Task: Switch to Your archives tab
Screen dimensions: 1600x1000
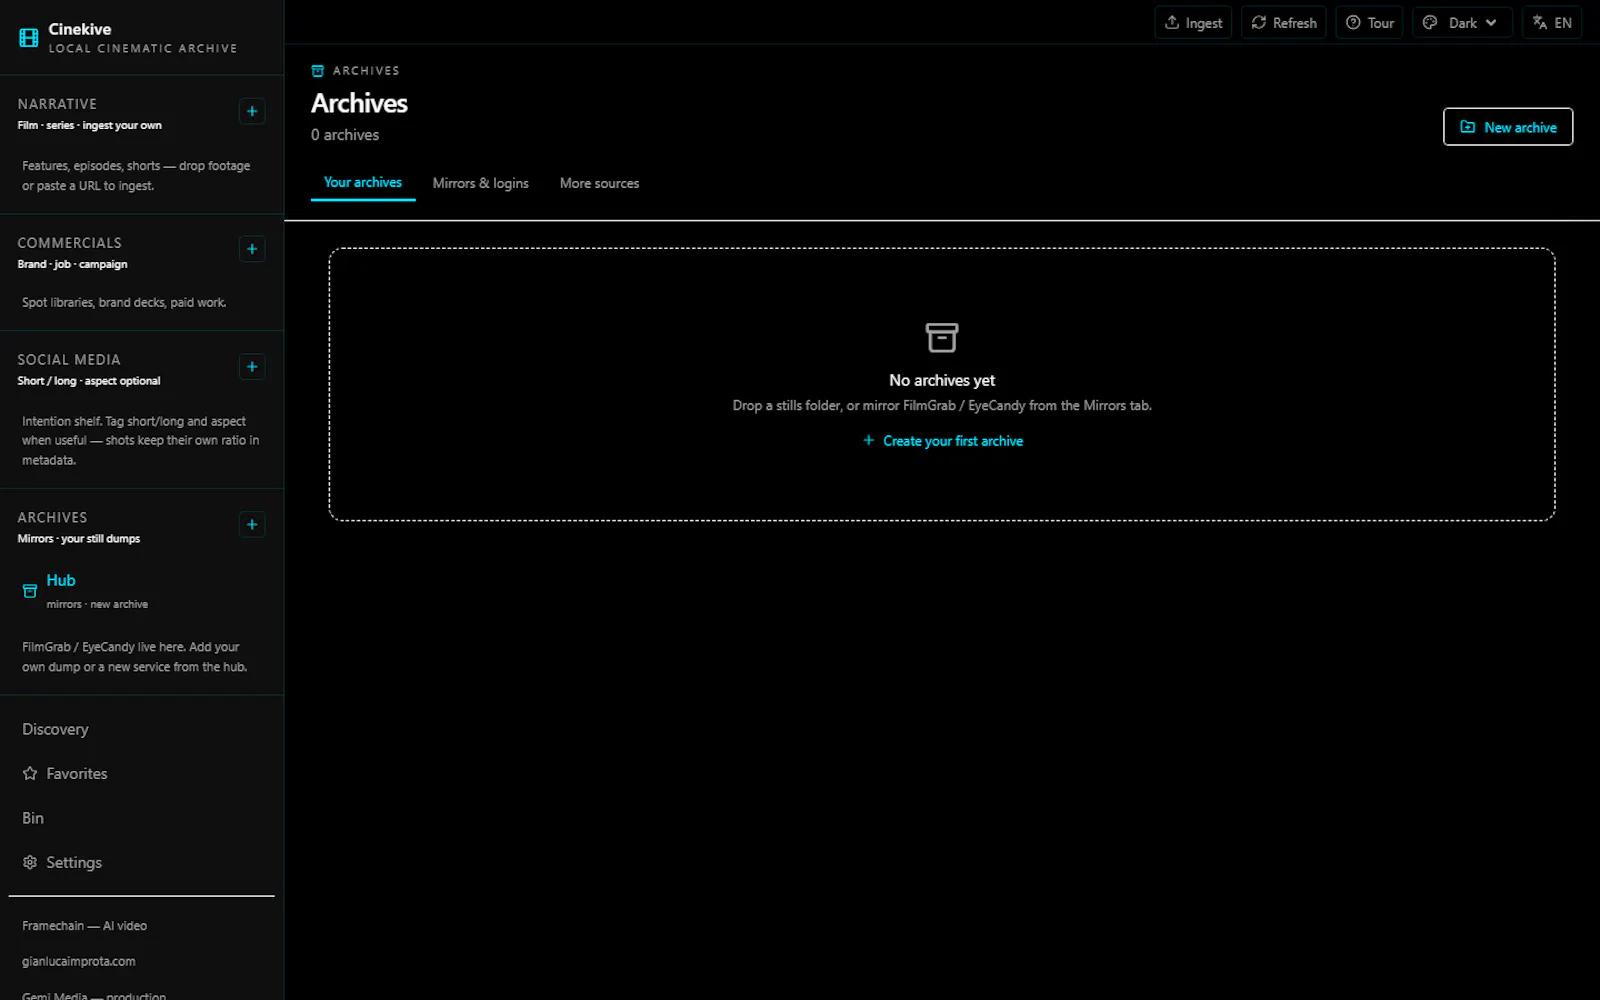Action: [x=363, y=183]
